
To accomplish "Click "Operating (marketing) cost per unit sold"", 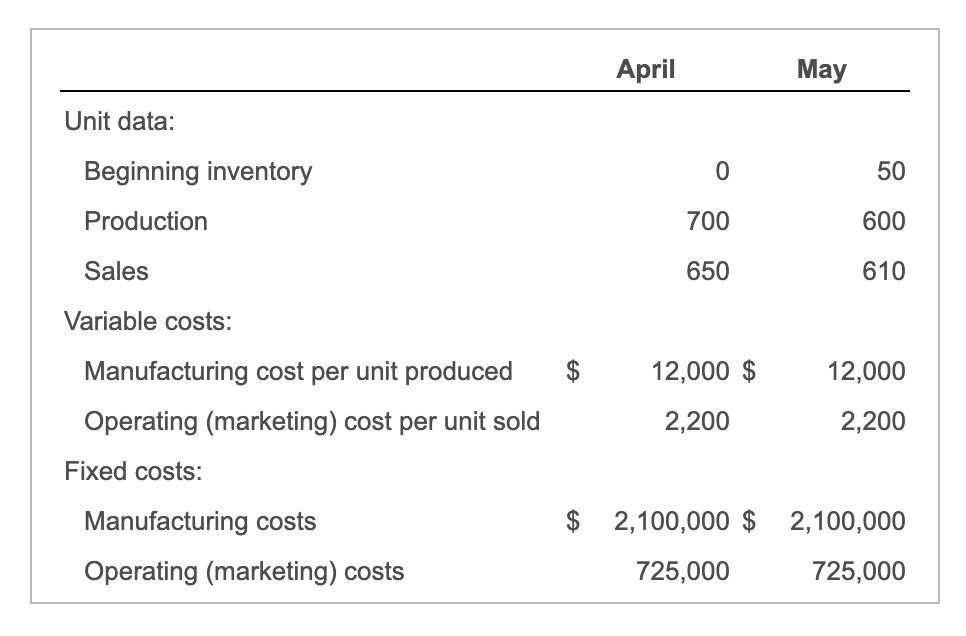I will (x=312, y=421).
